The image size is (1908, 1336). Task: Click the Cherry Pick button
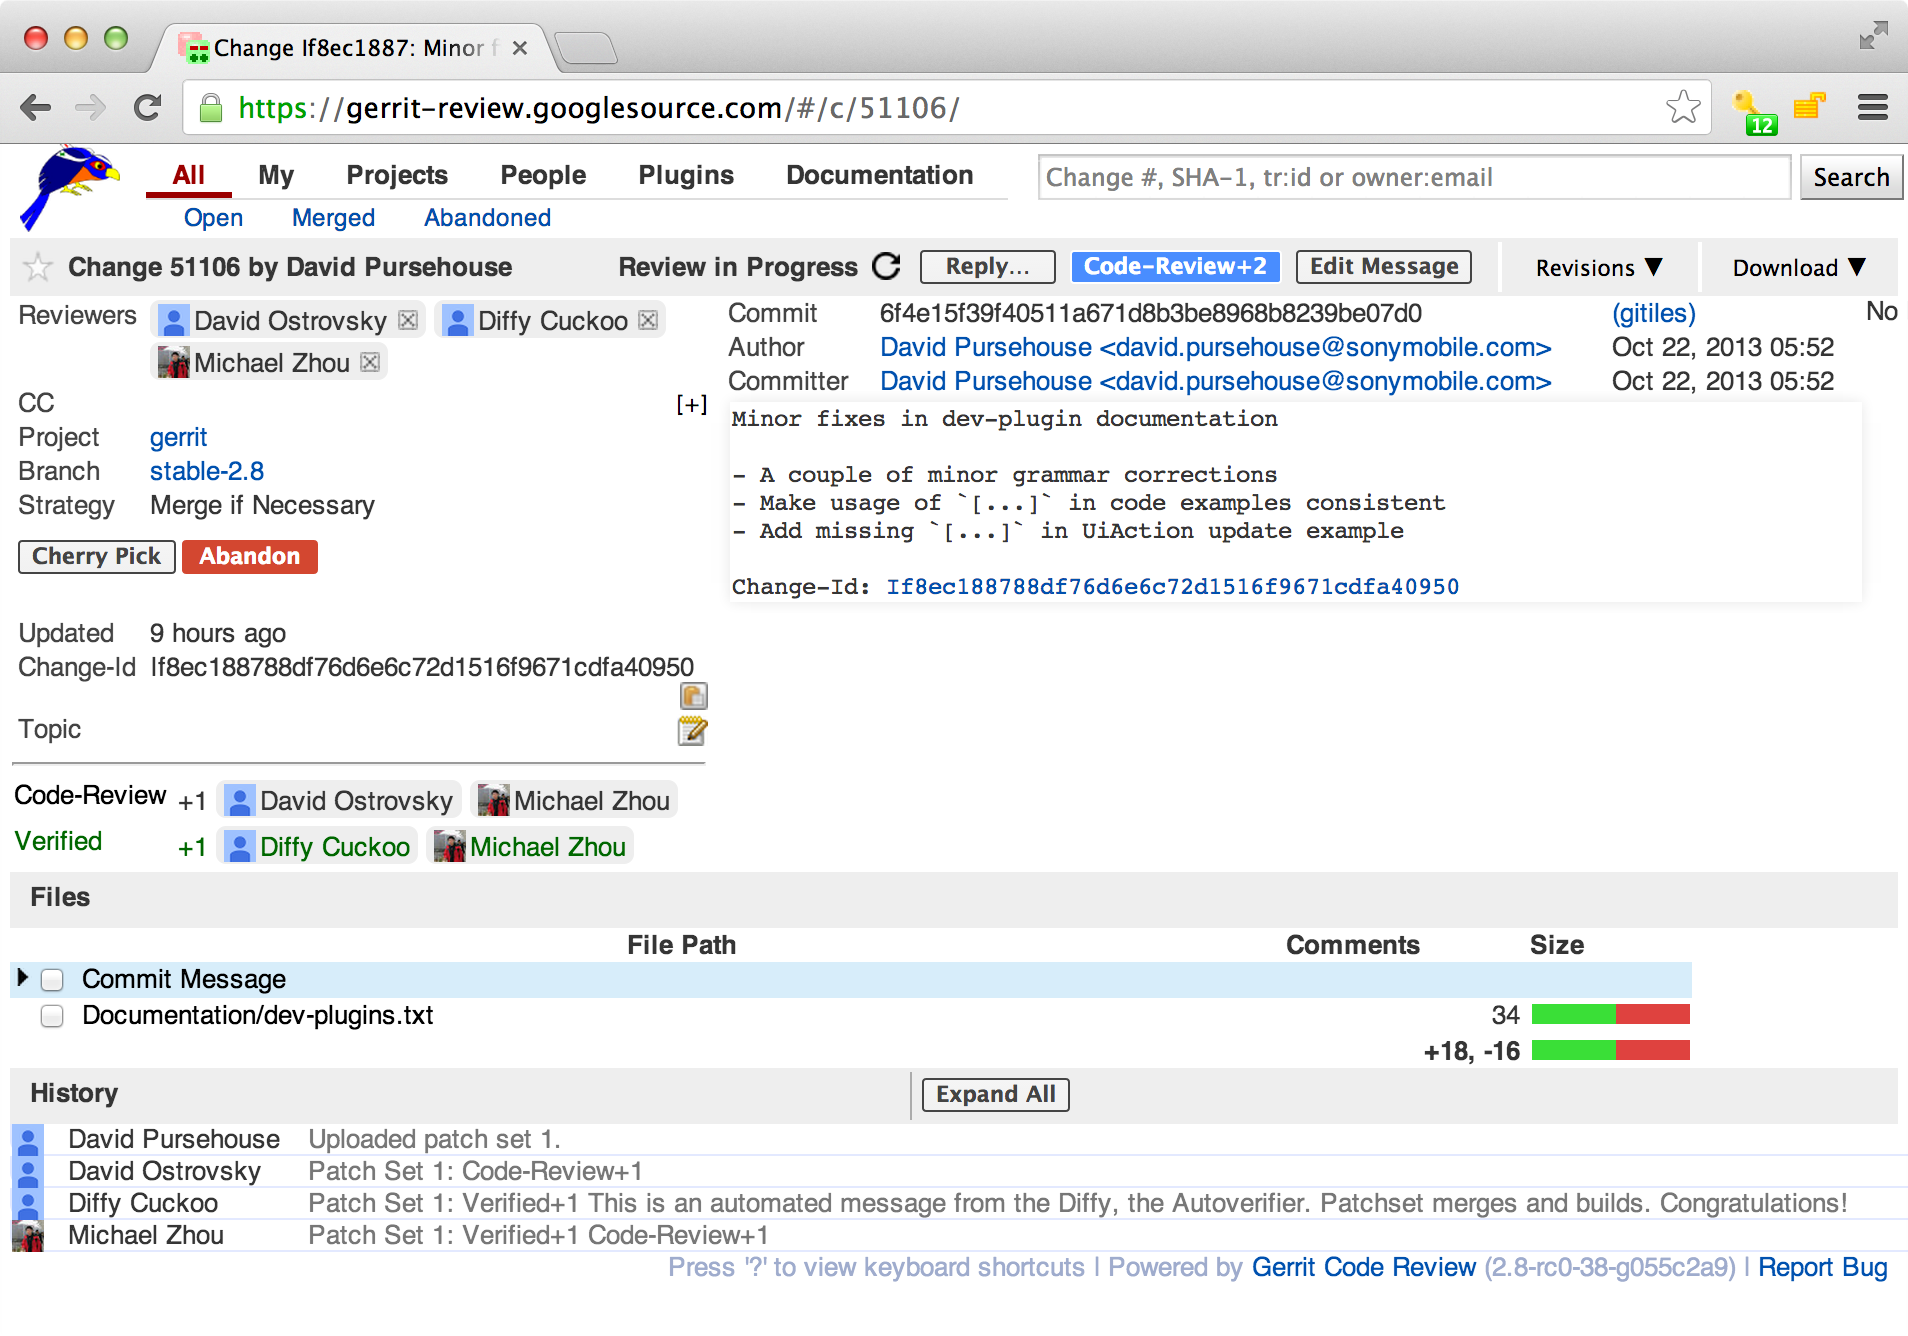[96, 556]
